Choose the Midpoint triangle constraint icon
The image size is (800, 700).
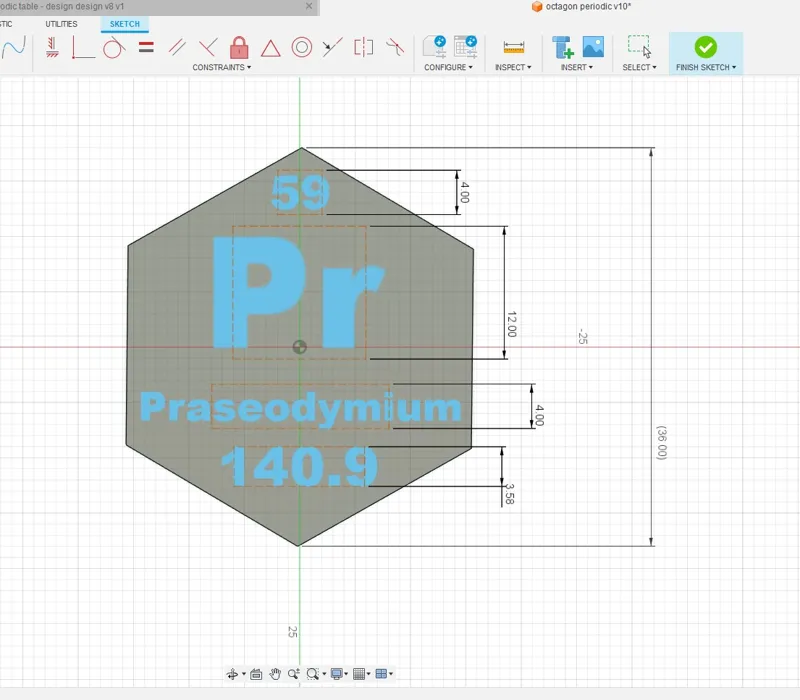tap(270, 48)
